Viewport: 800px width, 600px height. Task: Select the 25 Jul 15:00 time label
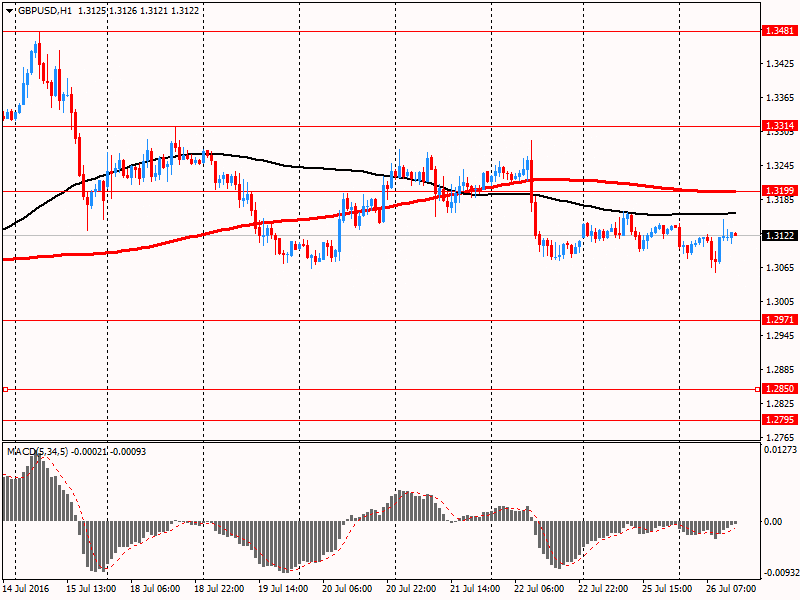667,589
